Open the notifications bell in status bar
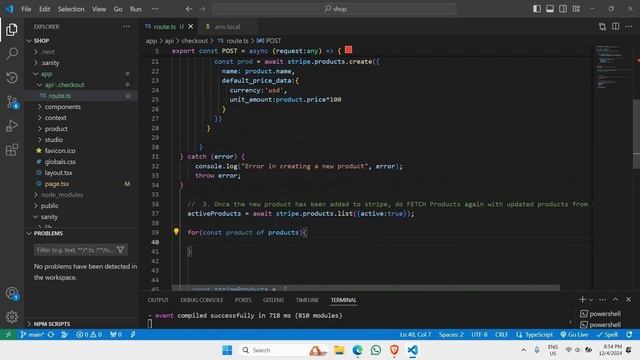 (x=629, y=334)
